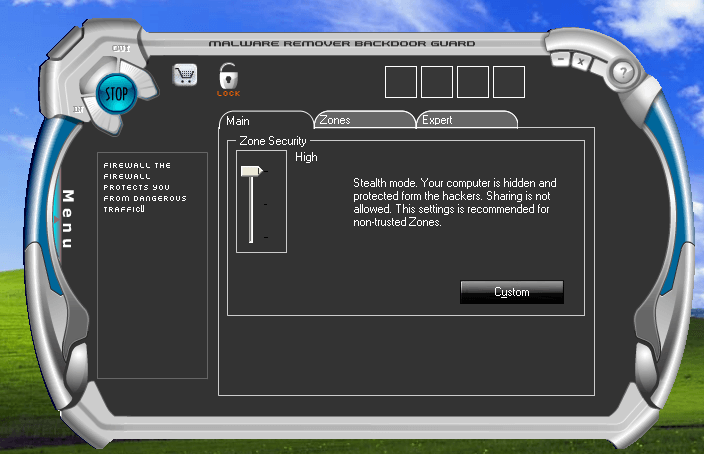The height and width of the screenshot is (454, 704).
Task: Open the Expert tab
Action: click(x=467, y=120)
